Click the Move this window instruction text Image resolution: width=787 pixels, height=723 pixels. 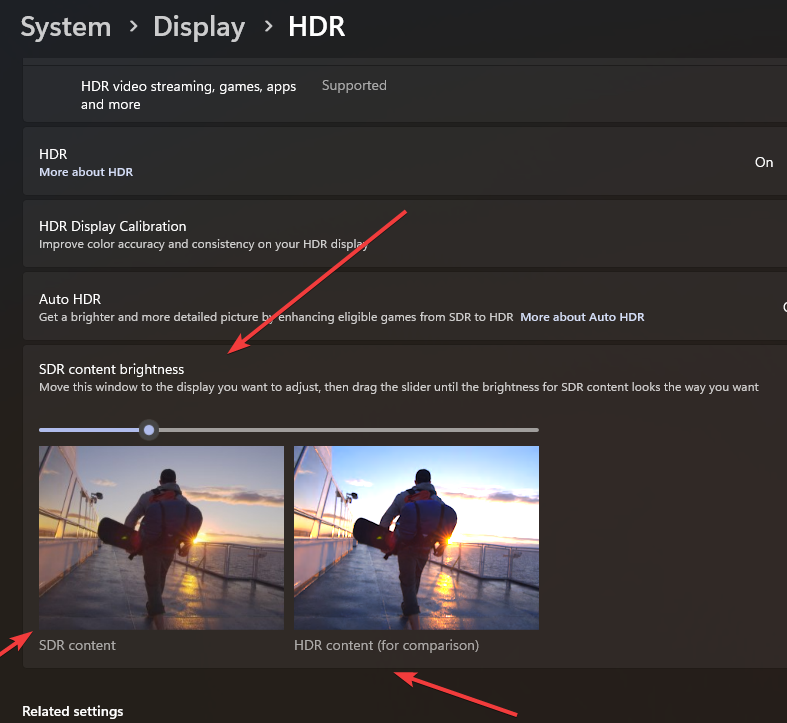coord(399,387)
